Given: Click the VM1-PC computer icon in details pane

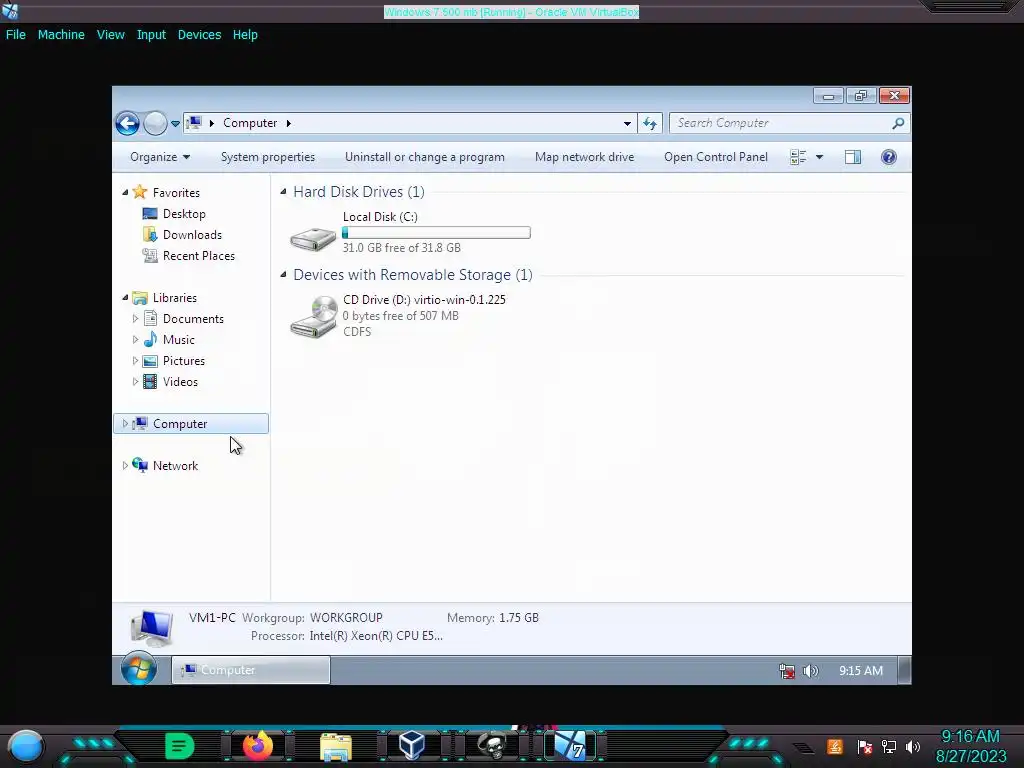Looking at the screenshot, I should click(x=152, y=627).
